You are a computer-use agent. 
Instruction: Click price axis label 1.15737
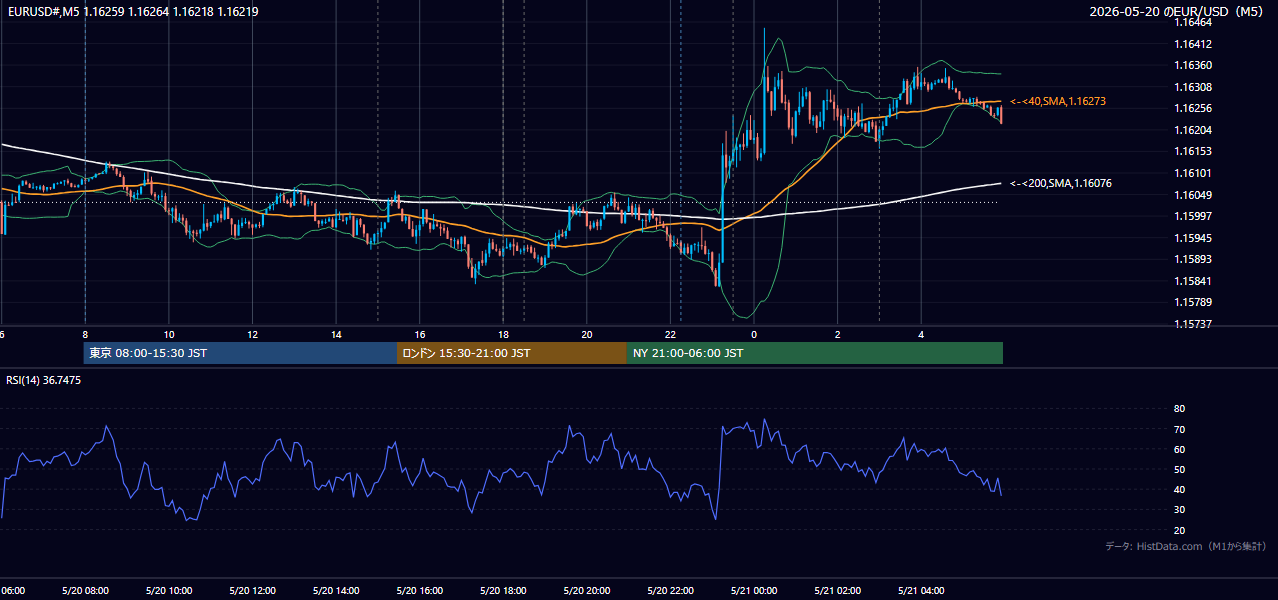coord(1193,324)
